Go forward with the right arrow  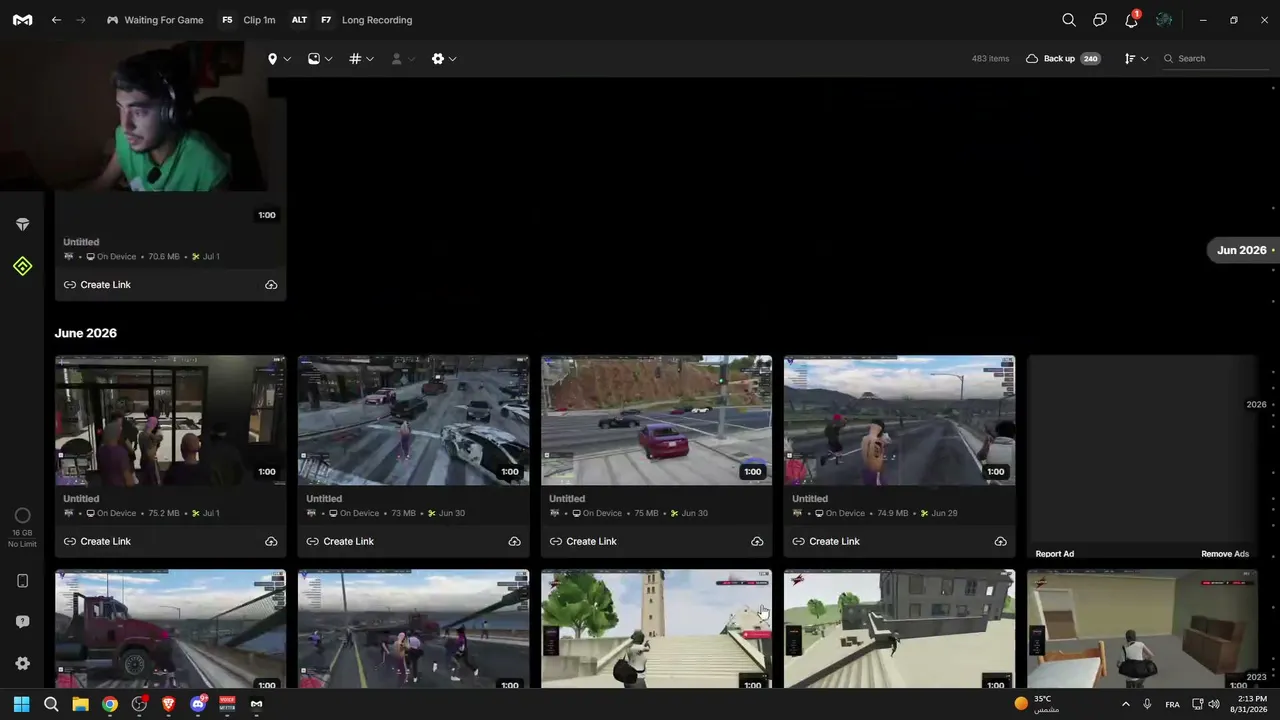(81, 20)
